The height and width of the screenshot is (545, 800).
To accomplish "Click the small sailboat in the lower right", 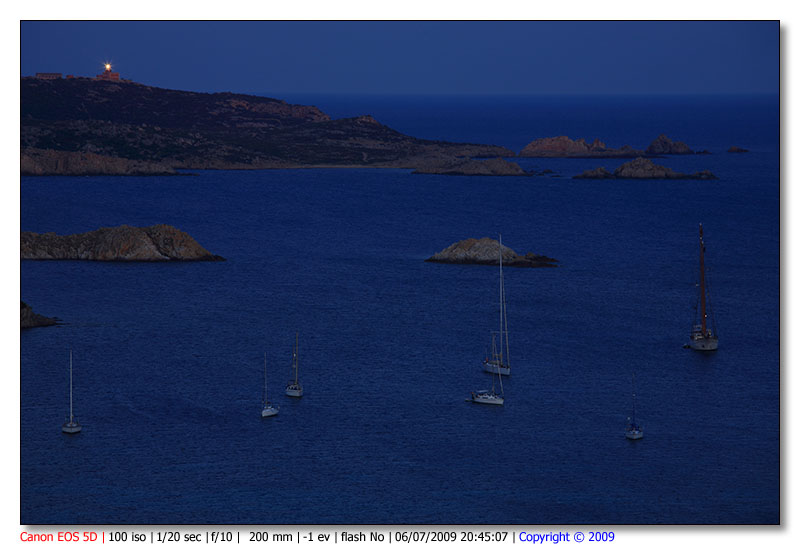I will click(634, 431).
